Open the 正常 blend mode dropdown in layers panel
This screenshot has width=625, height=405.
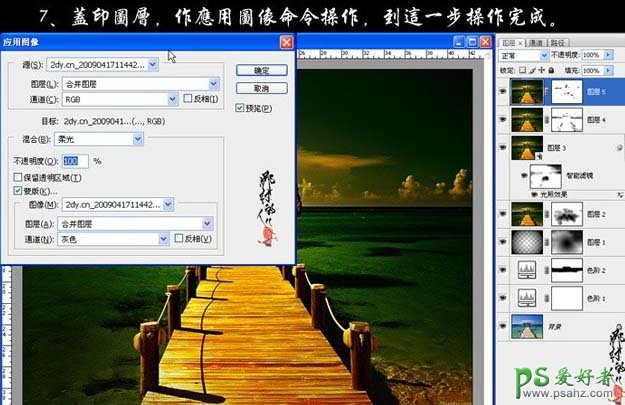coord(521,56)
